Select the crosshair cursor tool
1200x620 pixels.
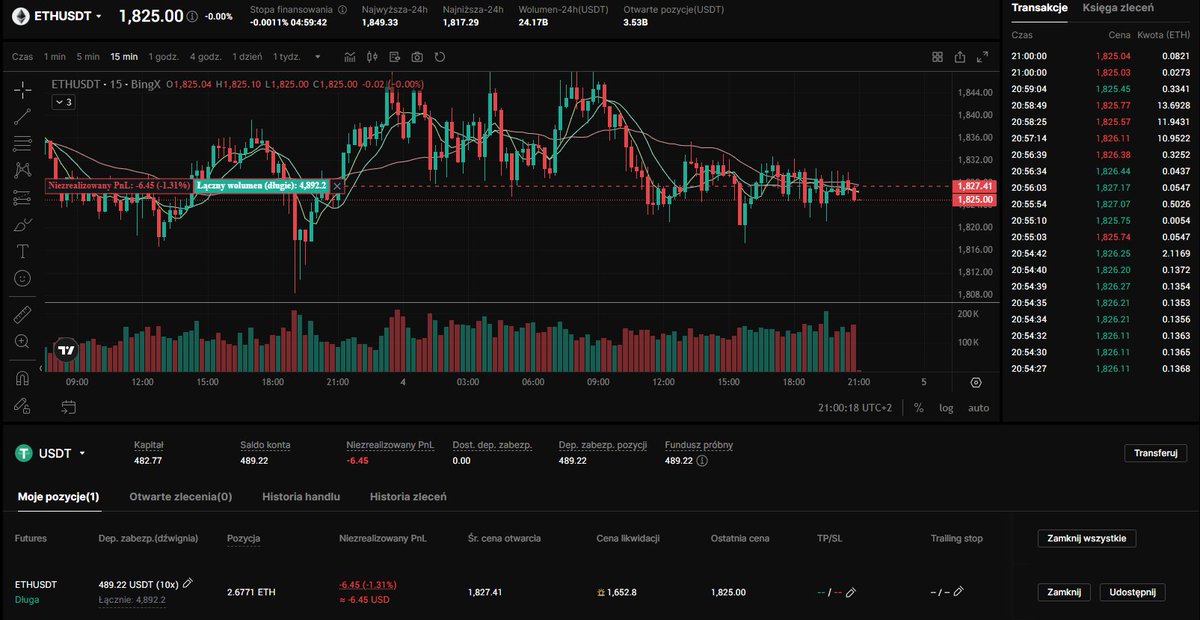pos(22,90)
